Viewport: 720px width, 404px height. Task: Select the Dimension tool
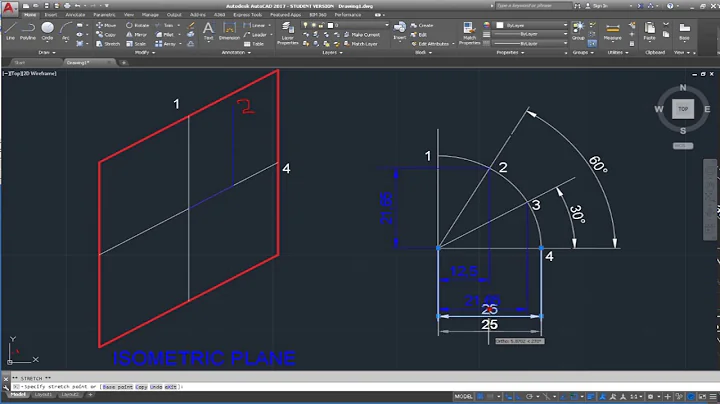coord(229,31)
